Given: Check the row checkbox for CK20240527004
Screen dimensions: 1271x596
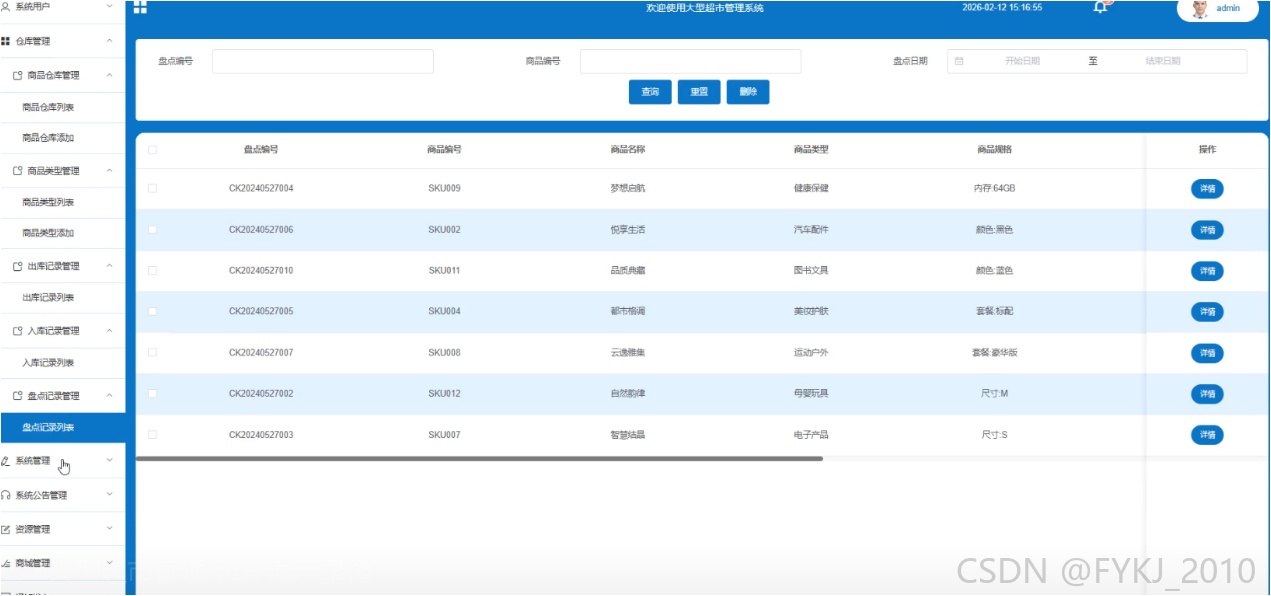Looking at the screenshot, I should 152,188.
